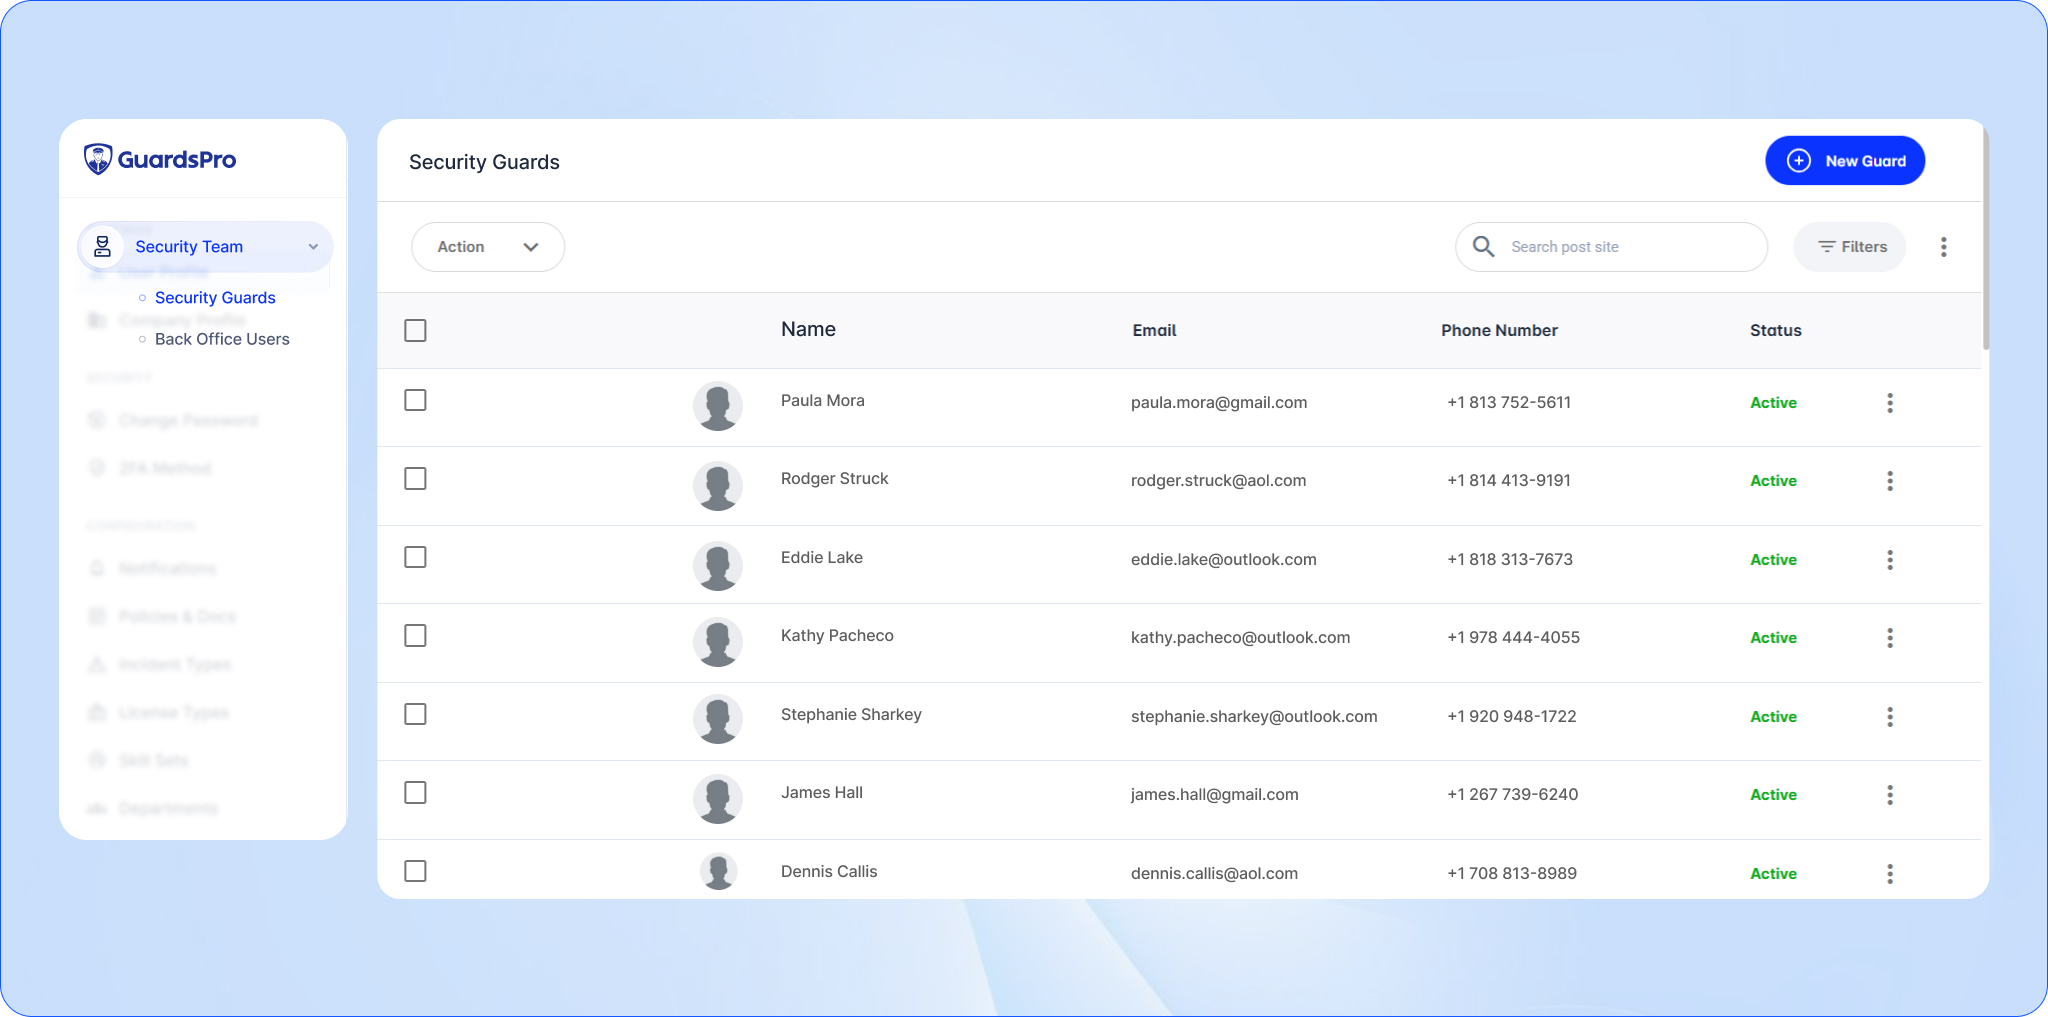Open row options for Eddie Lake
Viewport: 2048px width, 1017px height.
tap(1890, 560)
